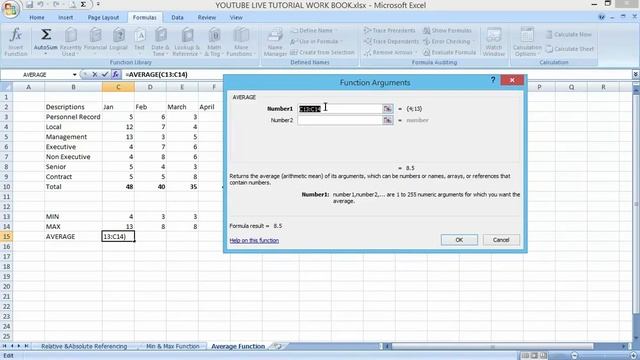This screenshot has width=640, height=360.
Task: Switch to the Review ribbon tab
Action: tap(207, 18)
